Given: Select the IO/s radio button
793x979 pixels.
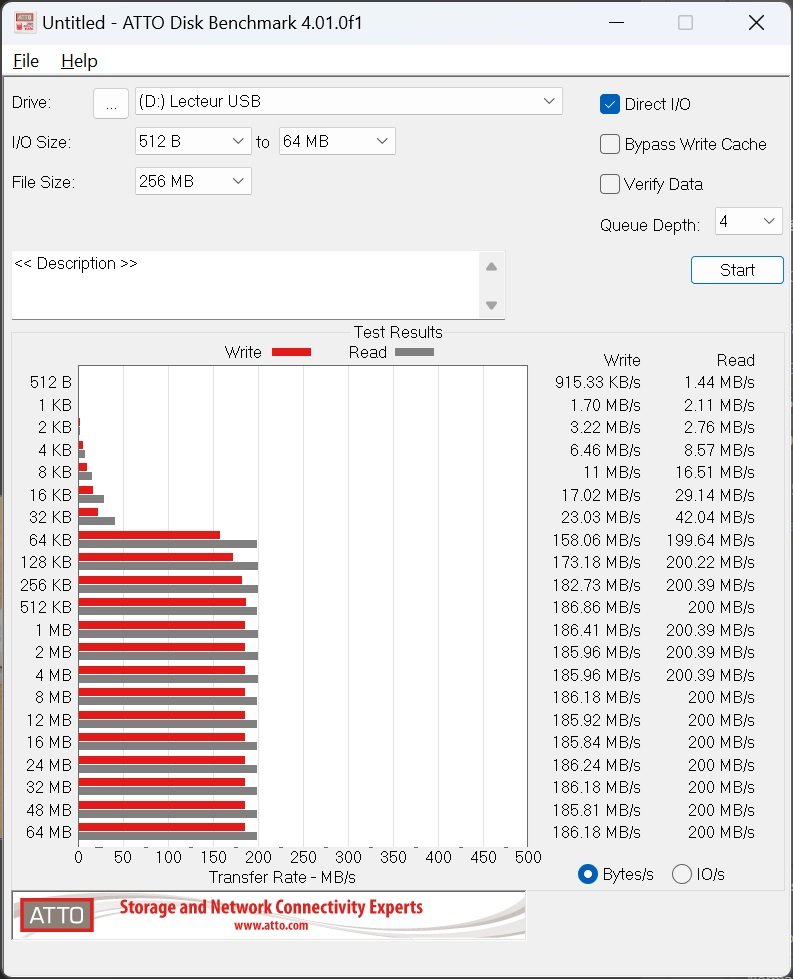Looking at the screenshot, I should pyautogui.click(x=682, y=874).
